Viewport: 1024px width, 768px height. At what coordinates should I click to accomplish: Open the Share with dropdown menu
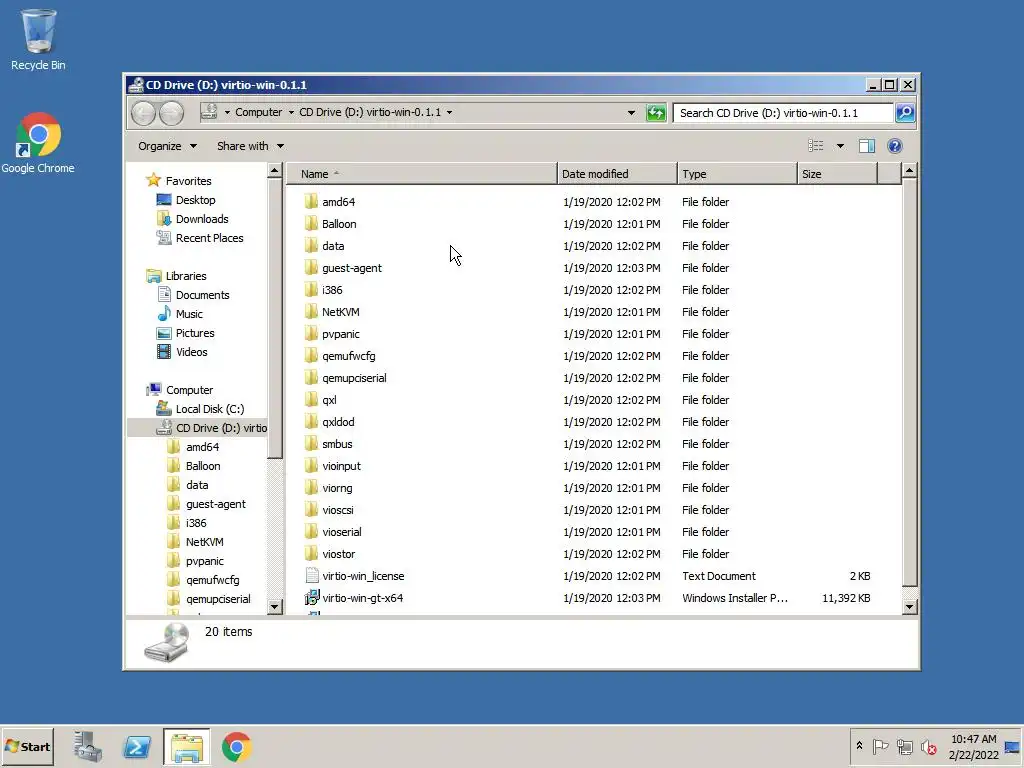click(250, 146)
